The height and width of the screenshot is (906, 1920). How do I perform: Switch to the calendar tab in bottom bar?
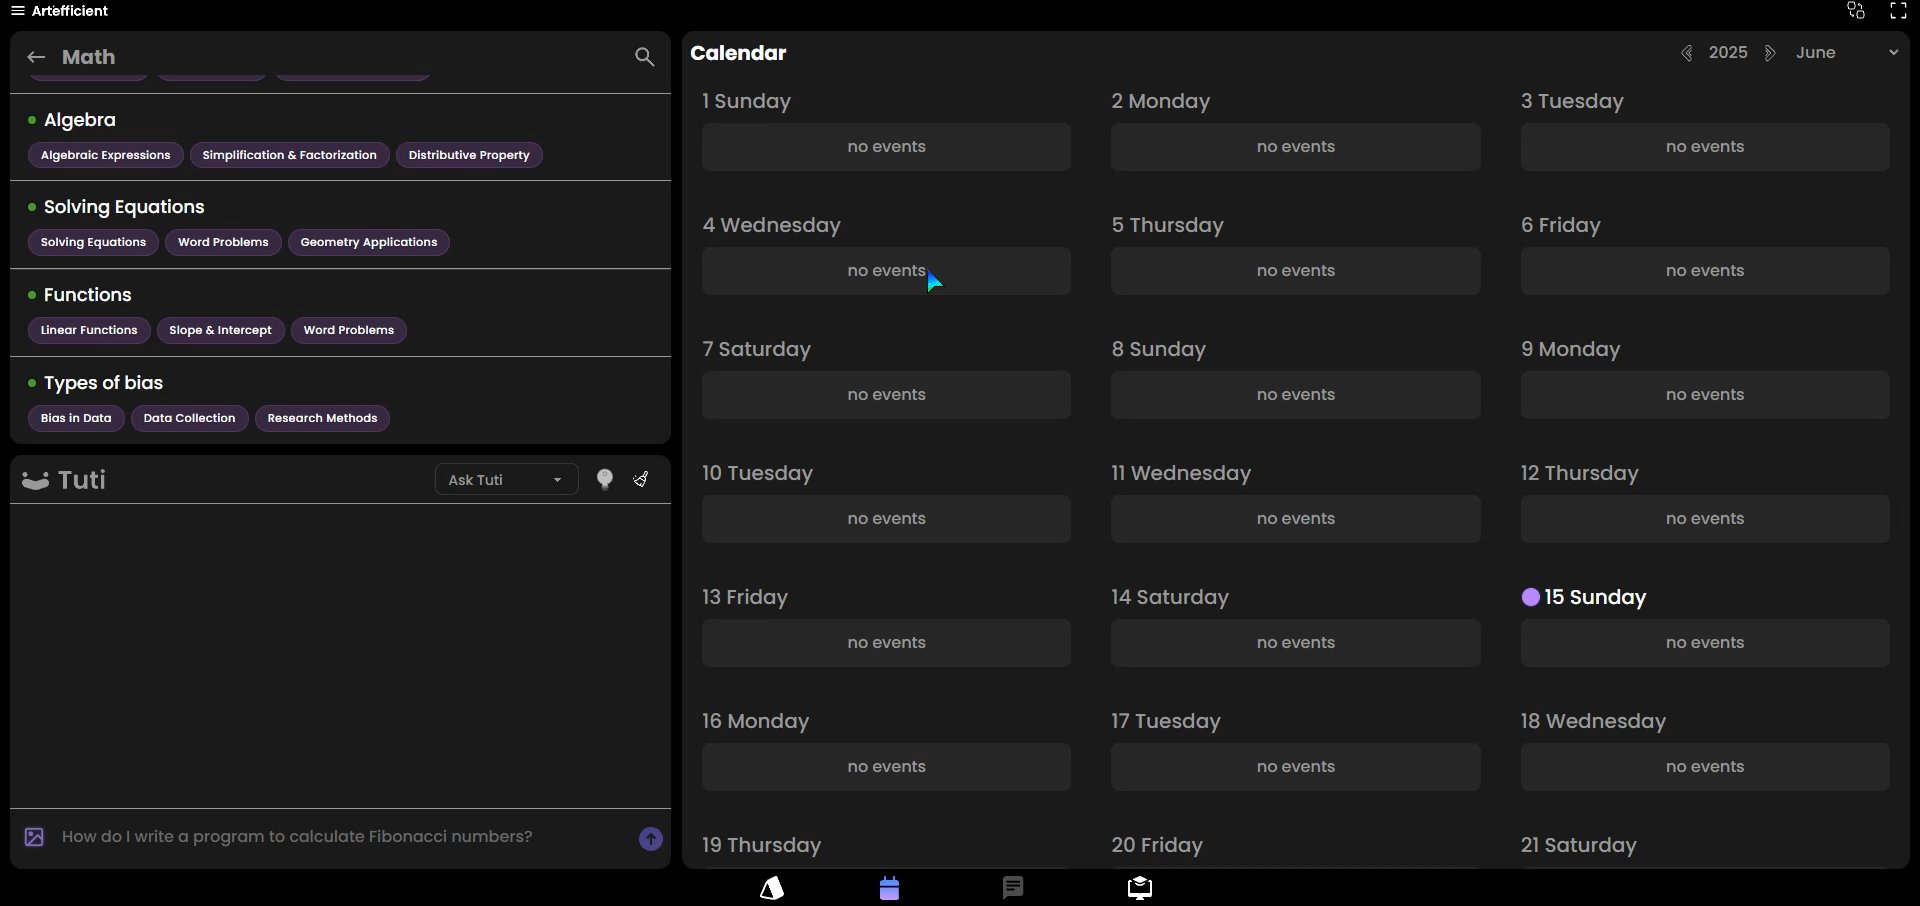coord(889,888)
